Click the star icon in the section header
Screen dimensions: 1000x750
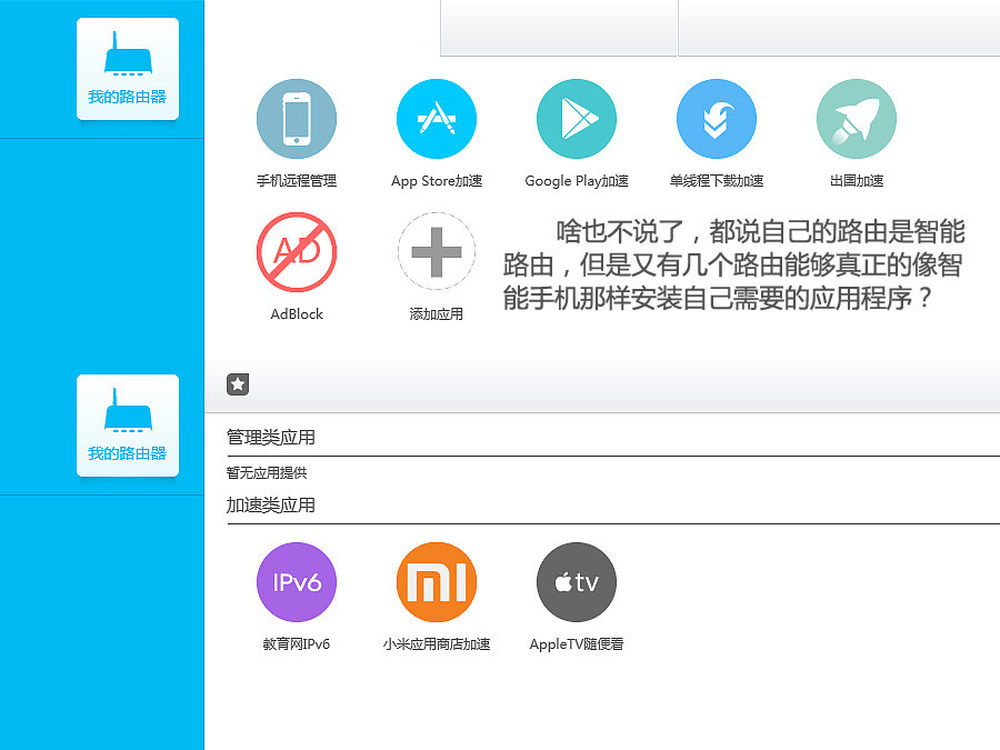(238, 385)
